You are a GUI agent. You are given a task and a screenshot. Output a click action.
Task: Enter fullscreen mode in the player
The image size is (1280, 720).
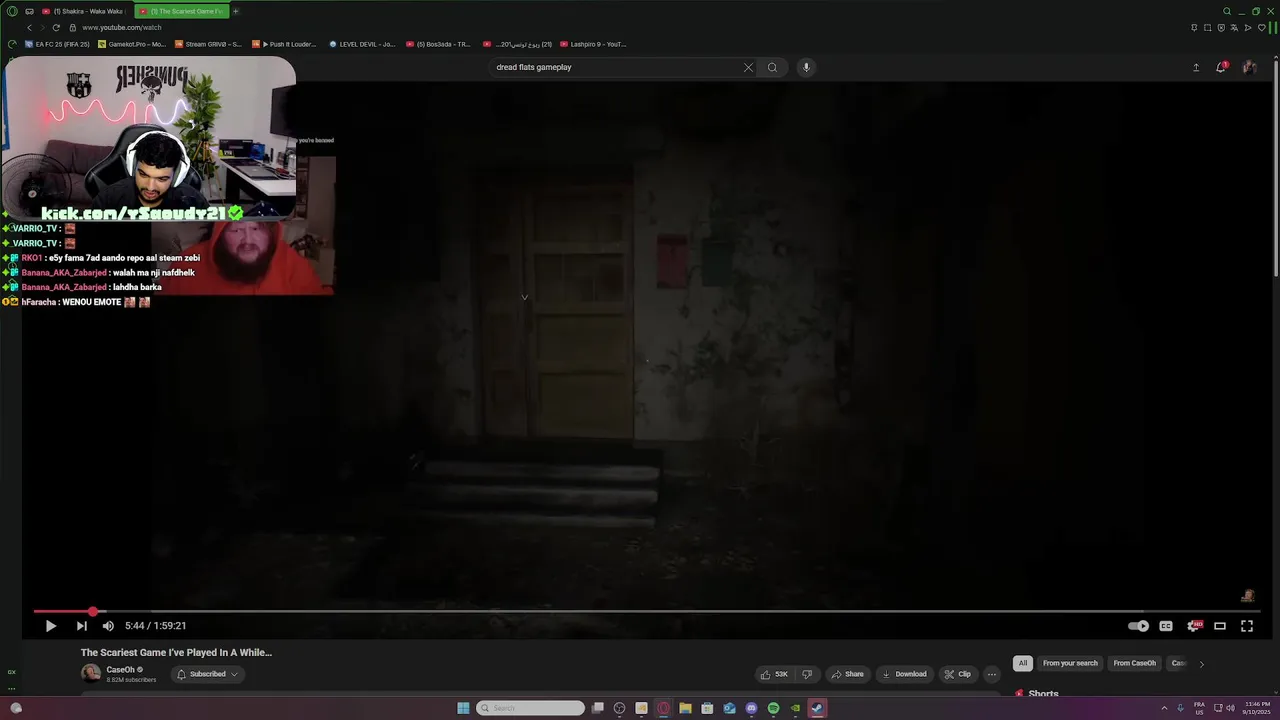tap(1247, 626)
